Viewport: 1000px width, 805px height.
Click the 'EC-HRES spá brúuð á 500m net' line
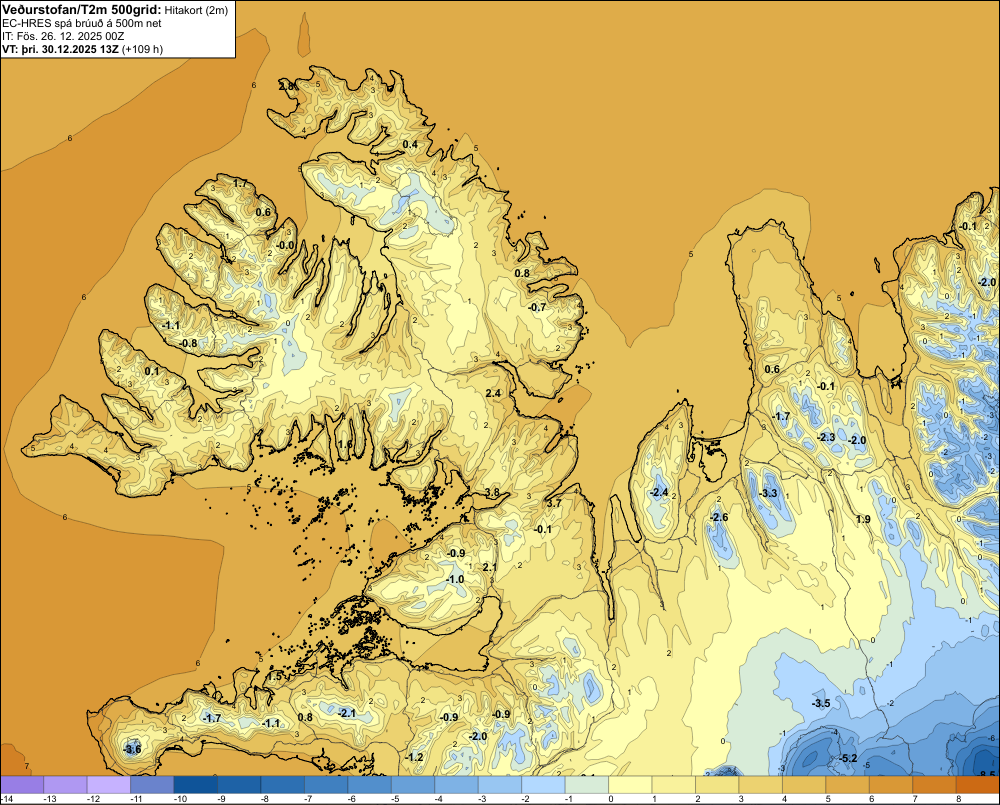tap(82, 23)
